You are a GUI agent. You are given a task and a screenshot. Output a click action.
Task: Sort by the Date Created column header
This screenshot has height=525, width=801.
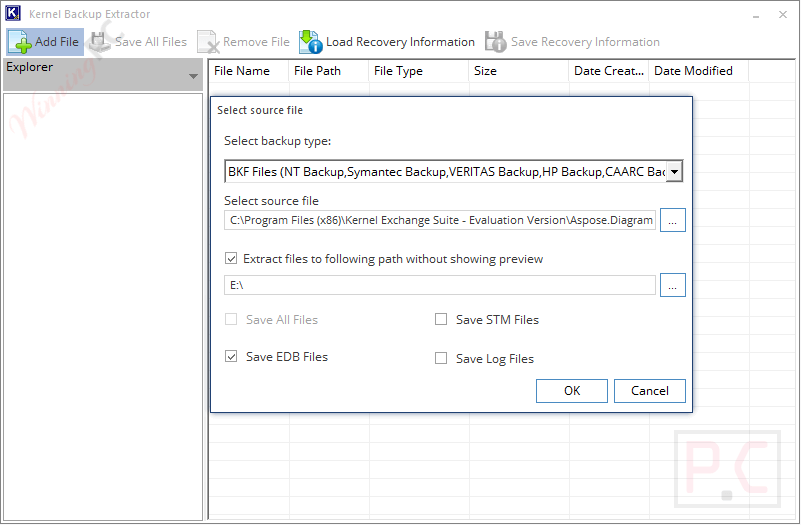608,71
